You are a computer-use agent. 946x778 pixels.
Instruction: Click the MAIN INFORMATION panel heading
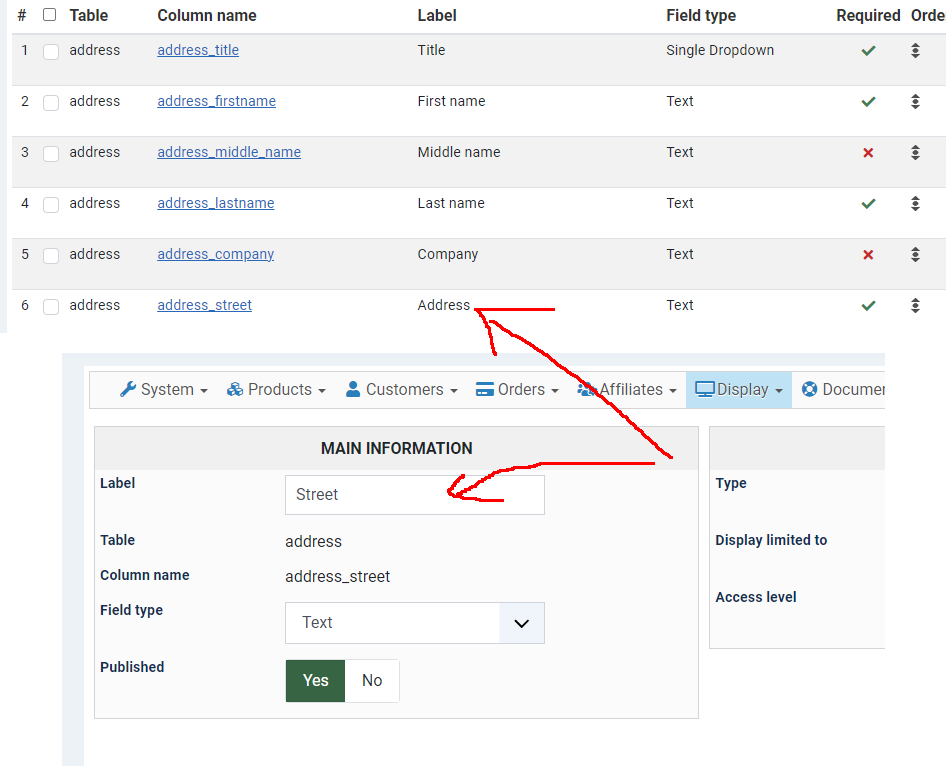point(396,448)
